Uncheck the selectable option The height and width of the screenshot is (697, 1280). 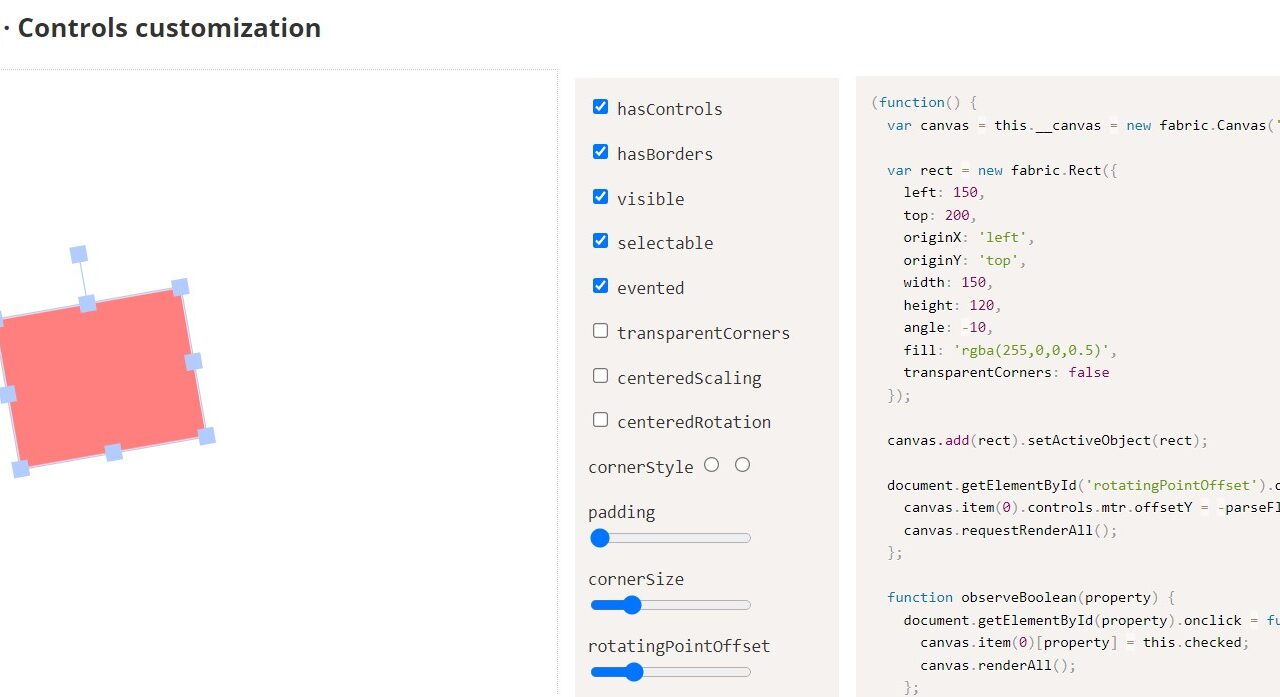600,241
